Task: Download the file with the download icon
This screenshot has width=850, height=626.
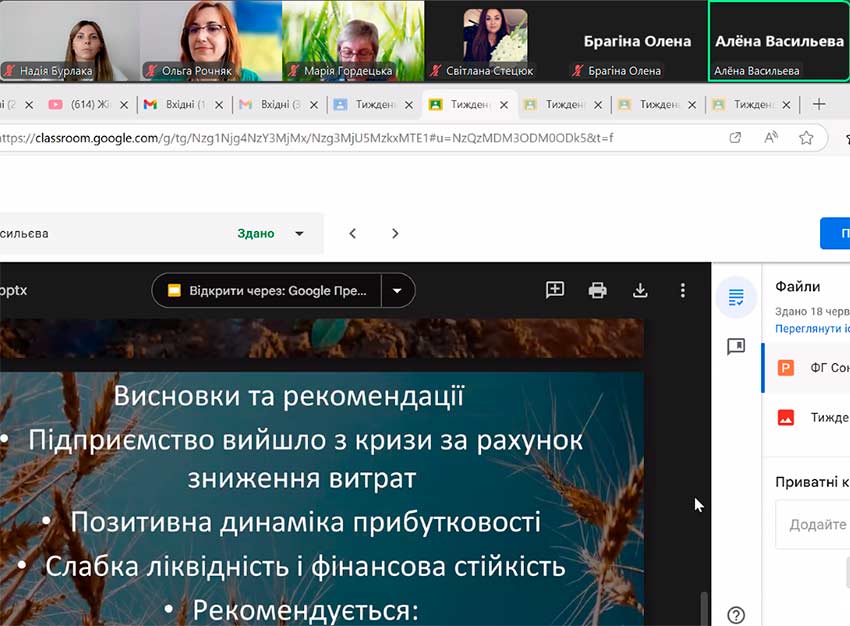Action: coord(640,290)
